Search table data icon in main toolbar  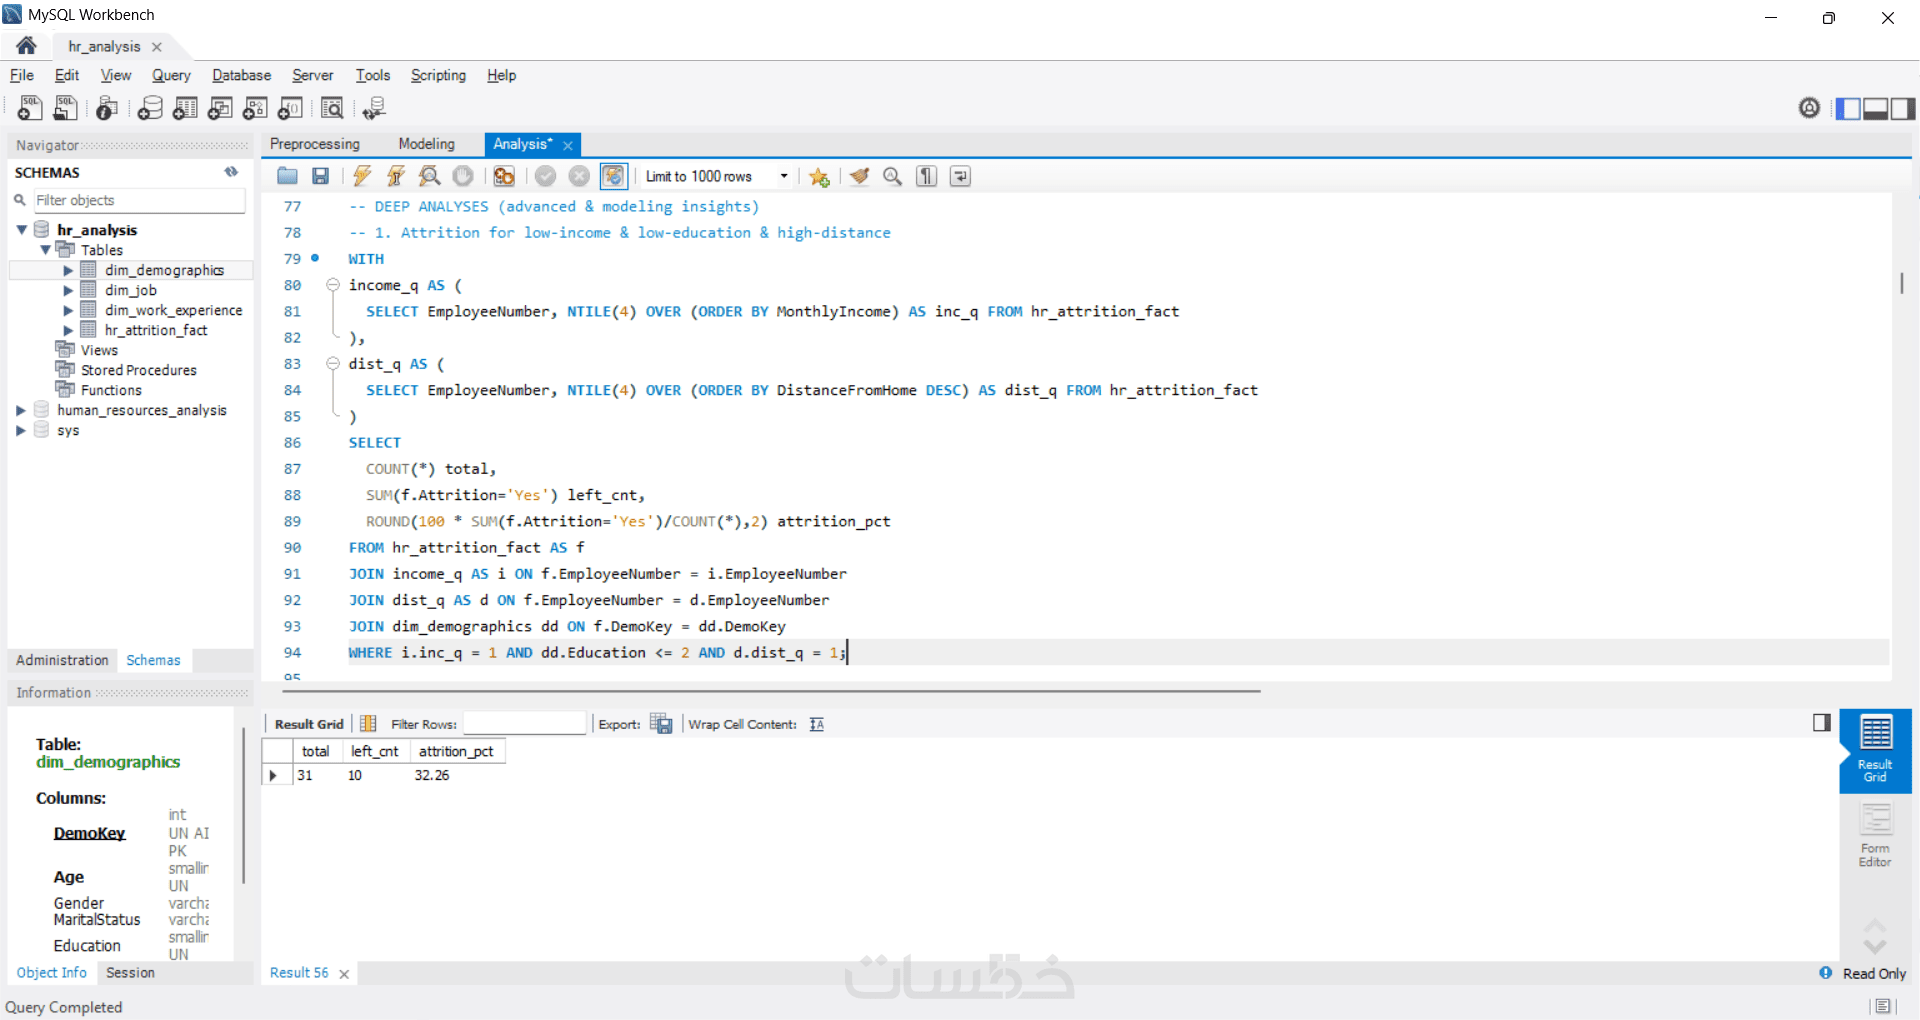pyautogui.click(x=332, y=108)
